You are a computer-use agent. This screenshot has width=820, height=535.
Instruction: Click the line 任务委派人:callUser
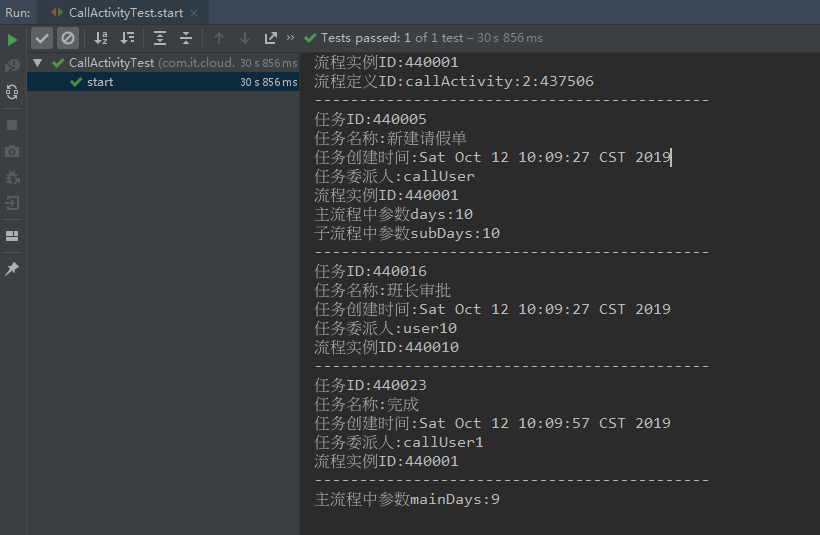394,176
